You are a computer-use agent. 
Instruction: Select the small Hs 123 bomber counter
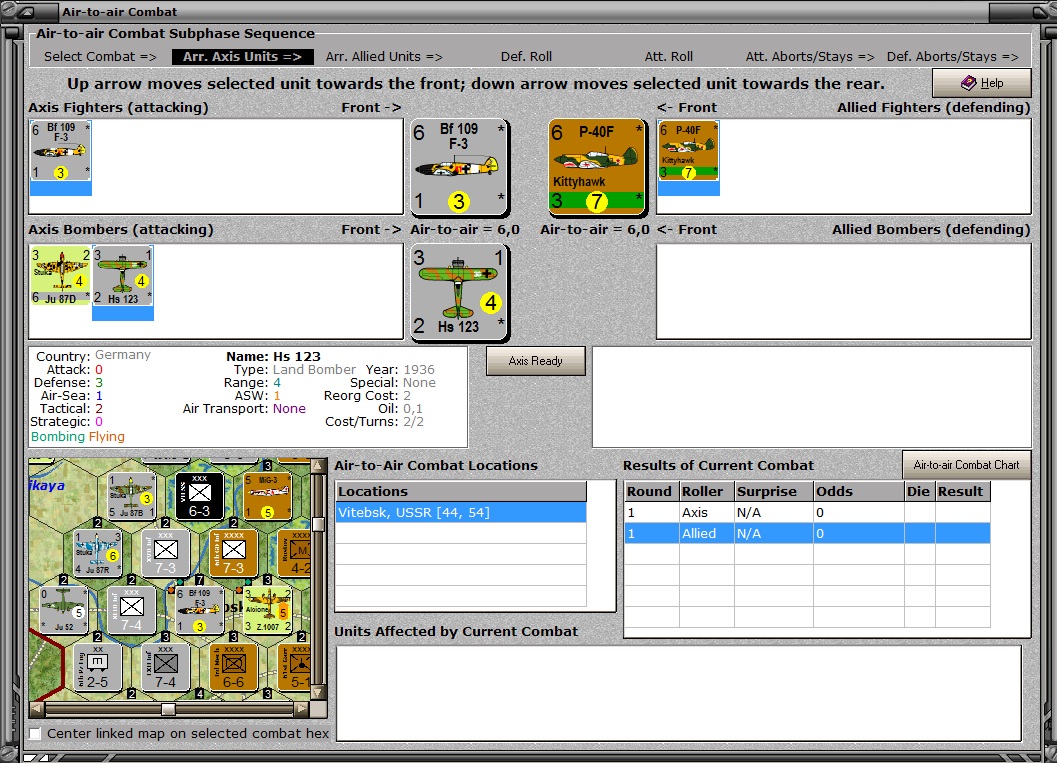click(x=123, y=276)
